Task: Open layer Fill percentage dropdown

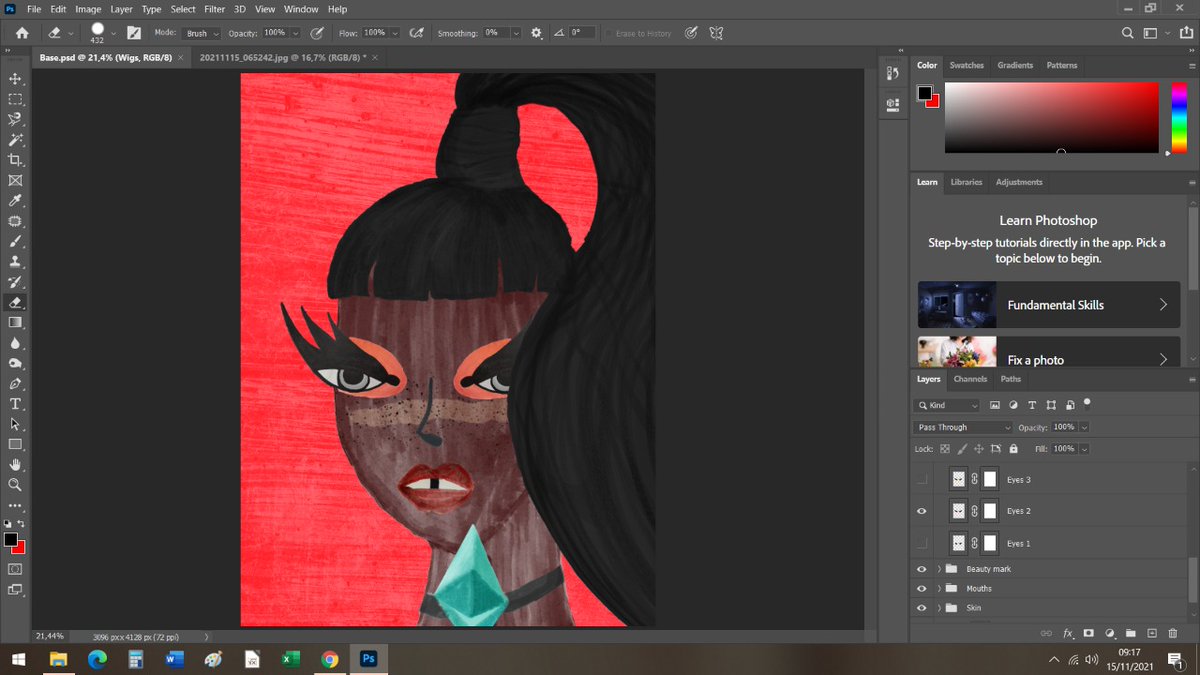Action: (x=1085, y=449)
